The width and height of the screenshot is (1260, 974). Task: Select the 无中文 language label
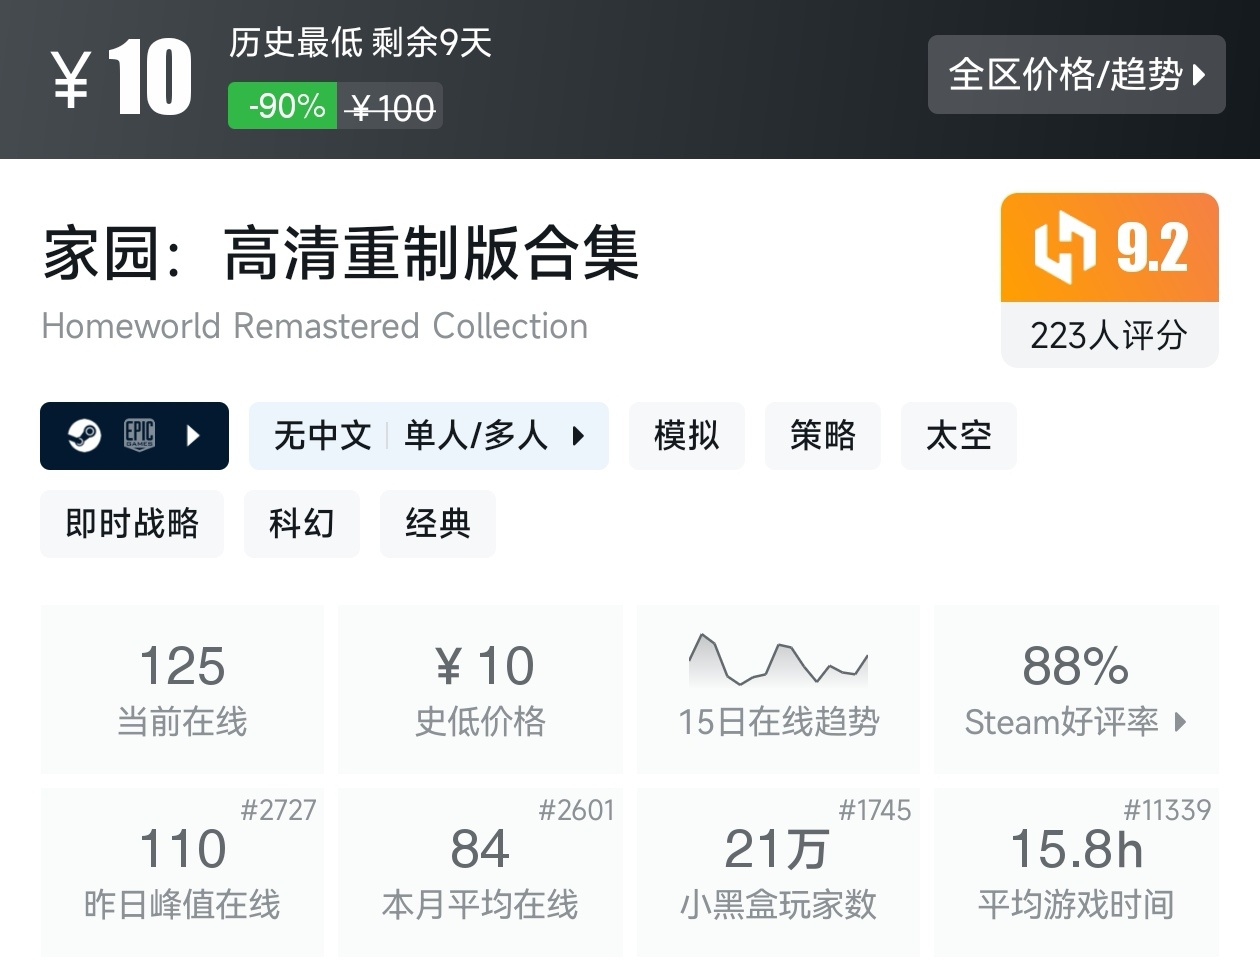click(322, 435)
